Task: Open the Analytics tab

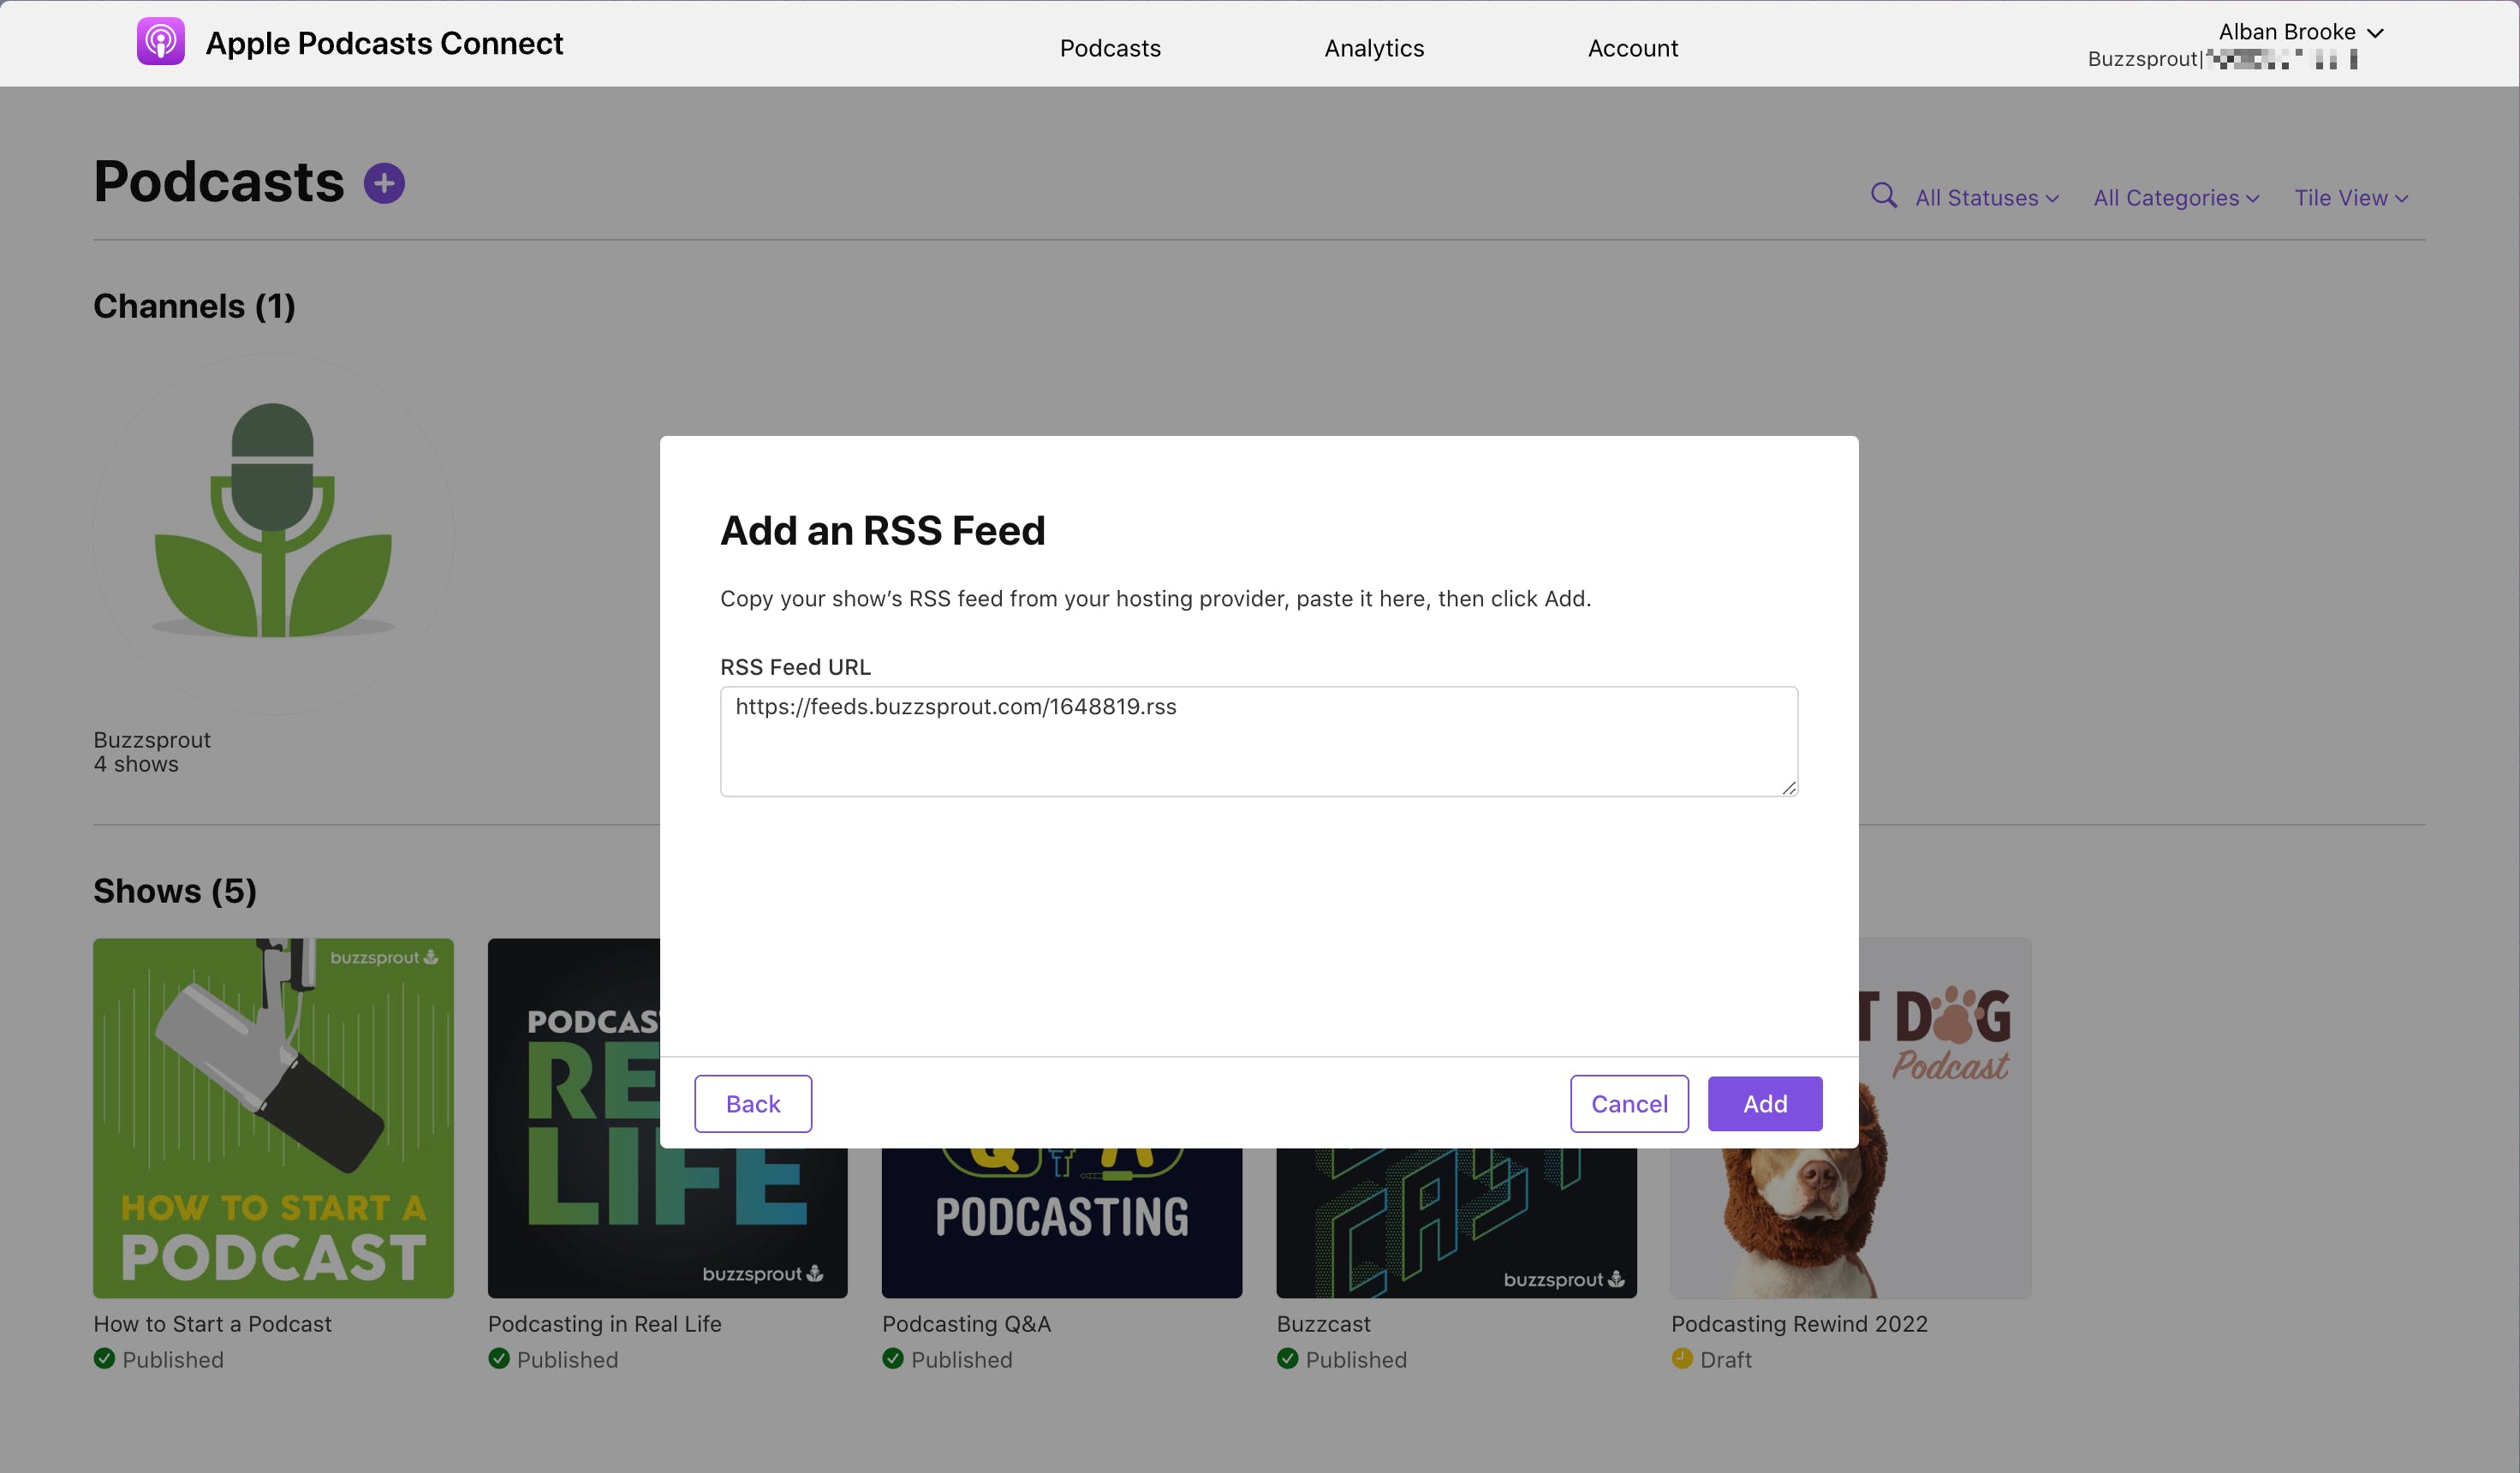Action: [x=1374, y=47]
